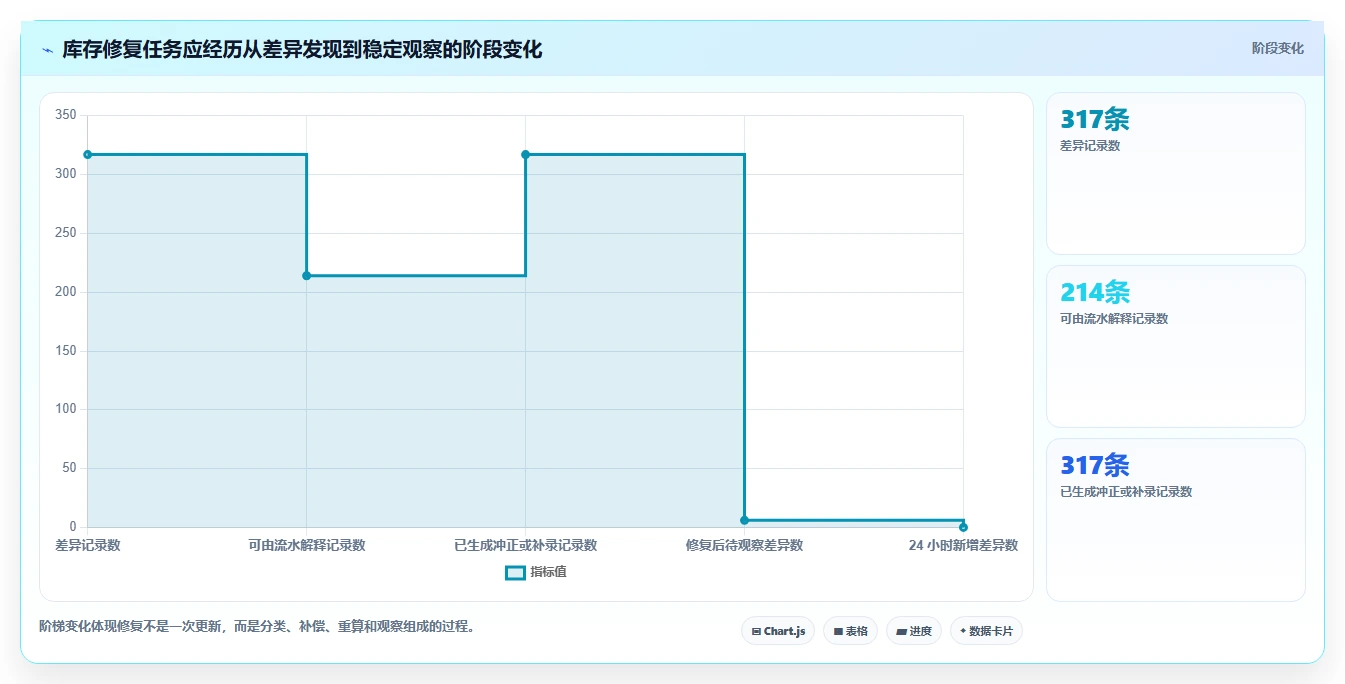Screen dimensions: 1345x684
Task: Click the 250 y-axis tick label
Action: click(x=66, y=233)
